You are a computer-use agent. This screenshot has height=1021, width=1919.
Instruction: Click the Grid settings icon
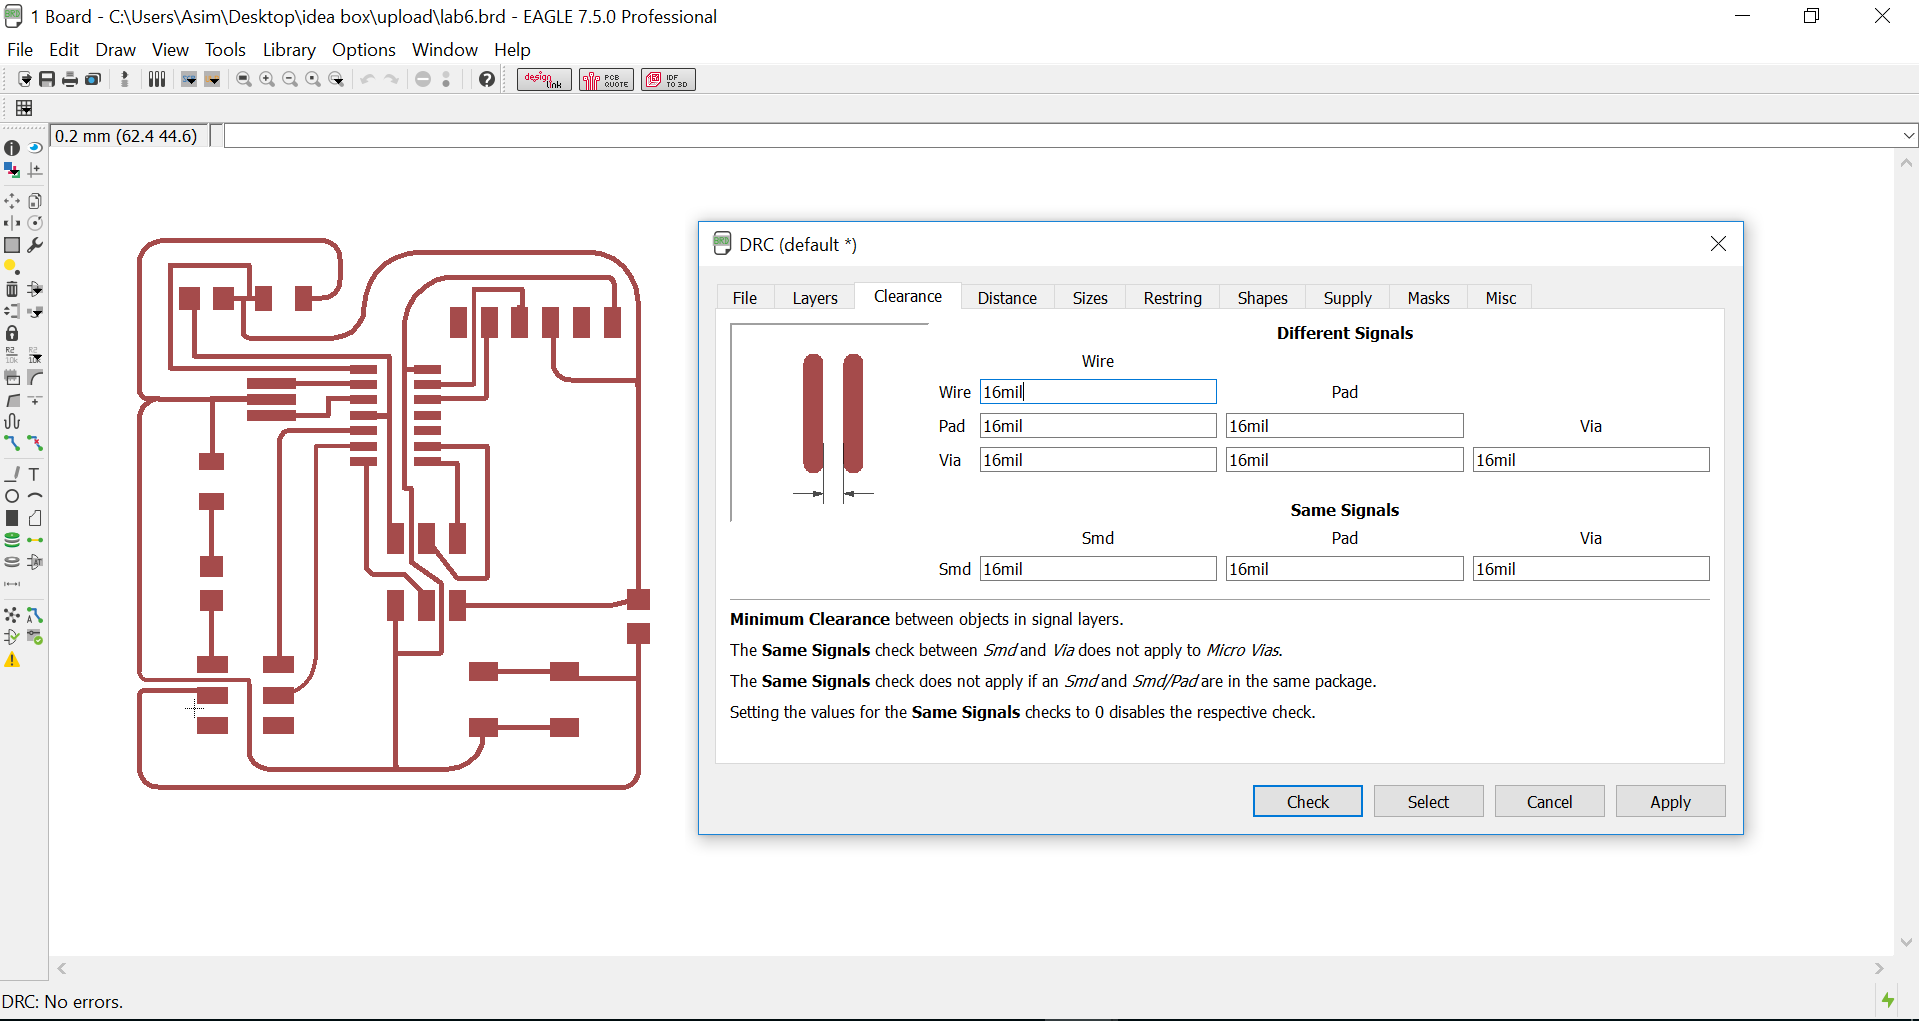point(24,108)
